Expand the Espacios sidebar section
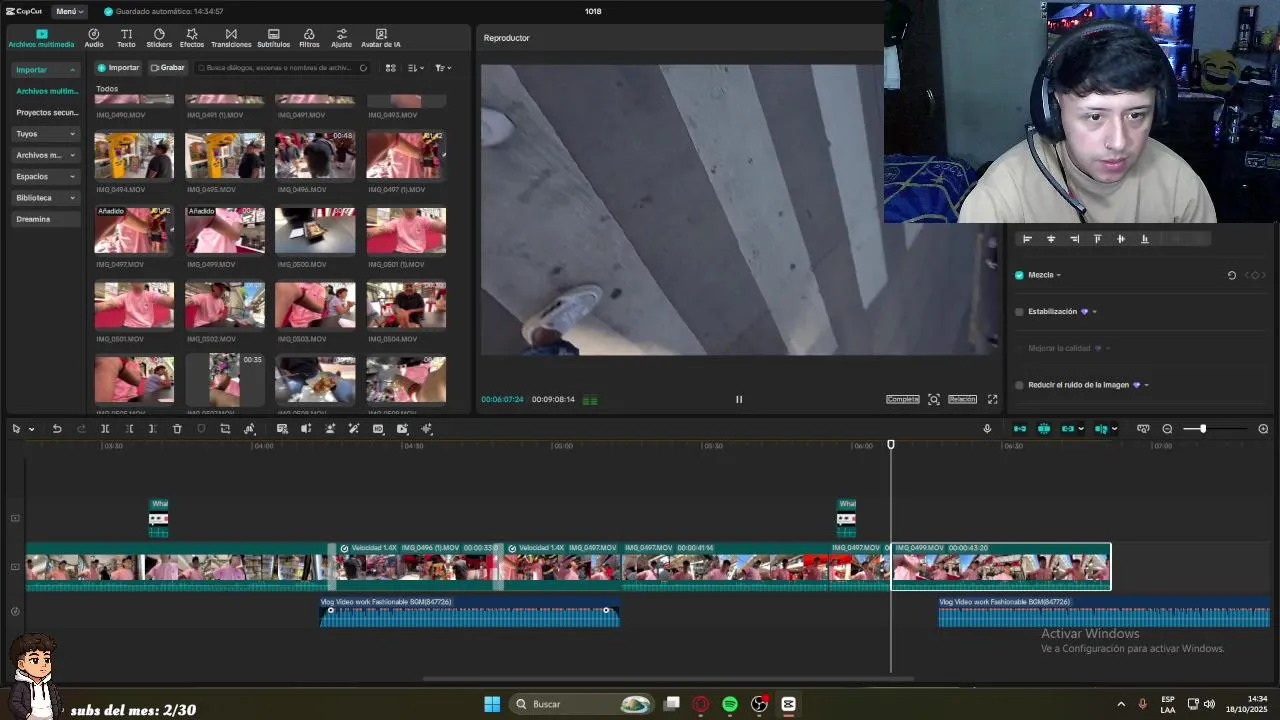This screenshot has width=1280, height=720. coord(72,176)
